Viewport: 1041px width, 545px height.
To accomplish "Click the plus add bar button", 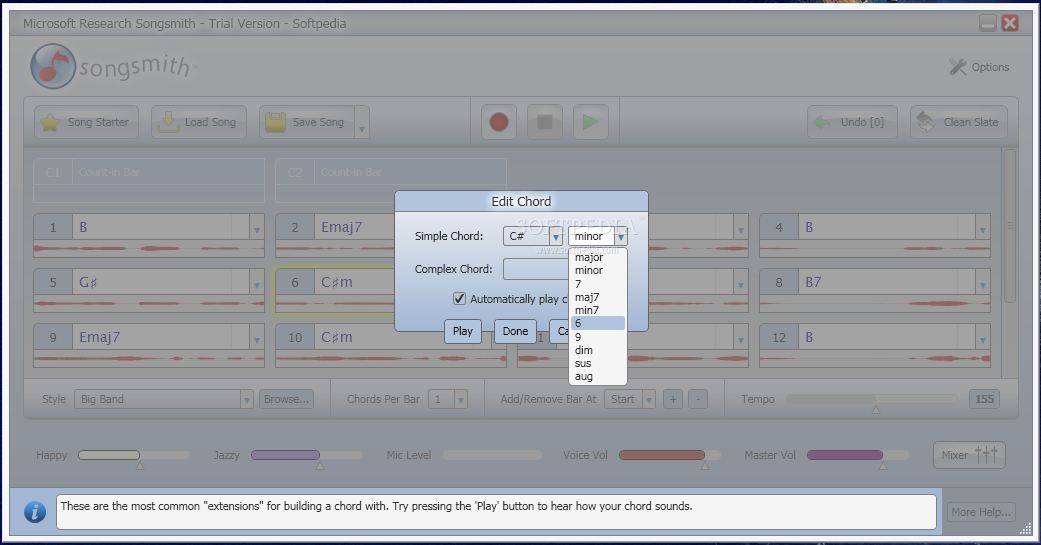I will click(673, 399).
